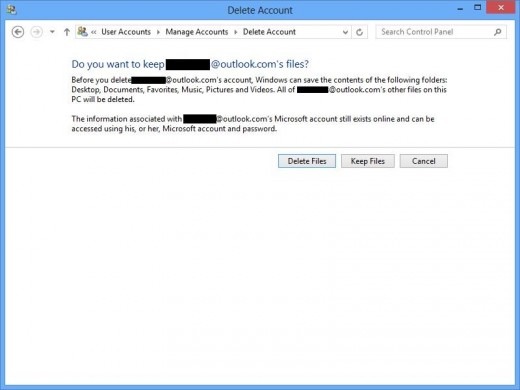The image size is (520, 390).
Task: Expand arrow after User Accounts breadcrumb
Action: tap(158, 32)
